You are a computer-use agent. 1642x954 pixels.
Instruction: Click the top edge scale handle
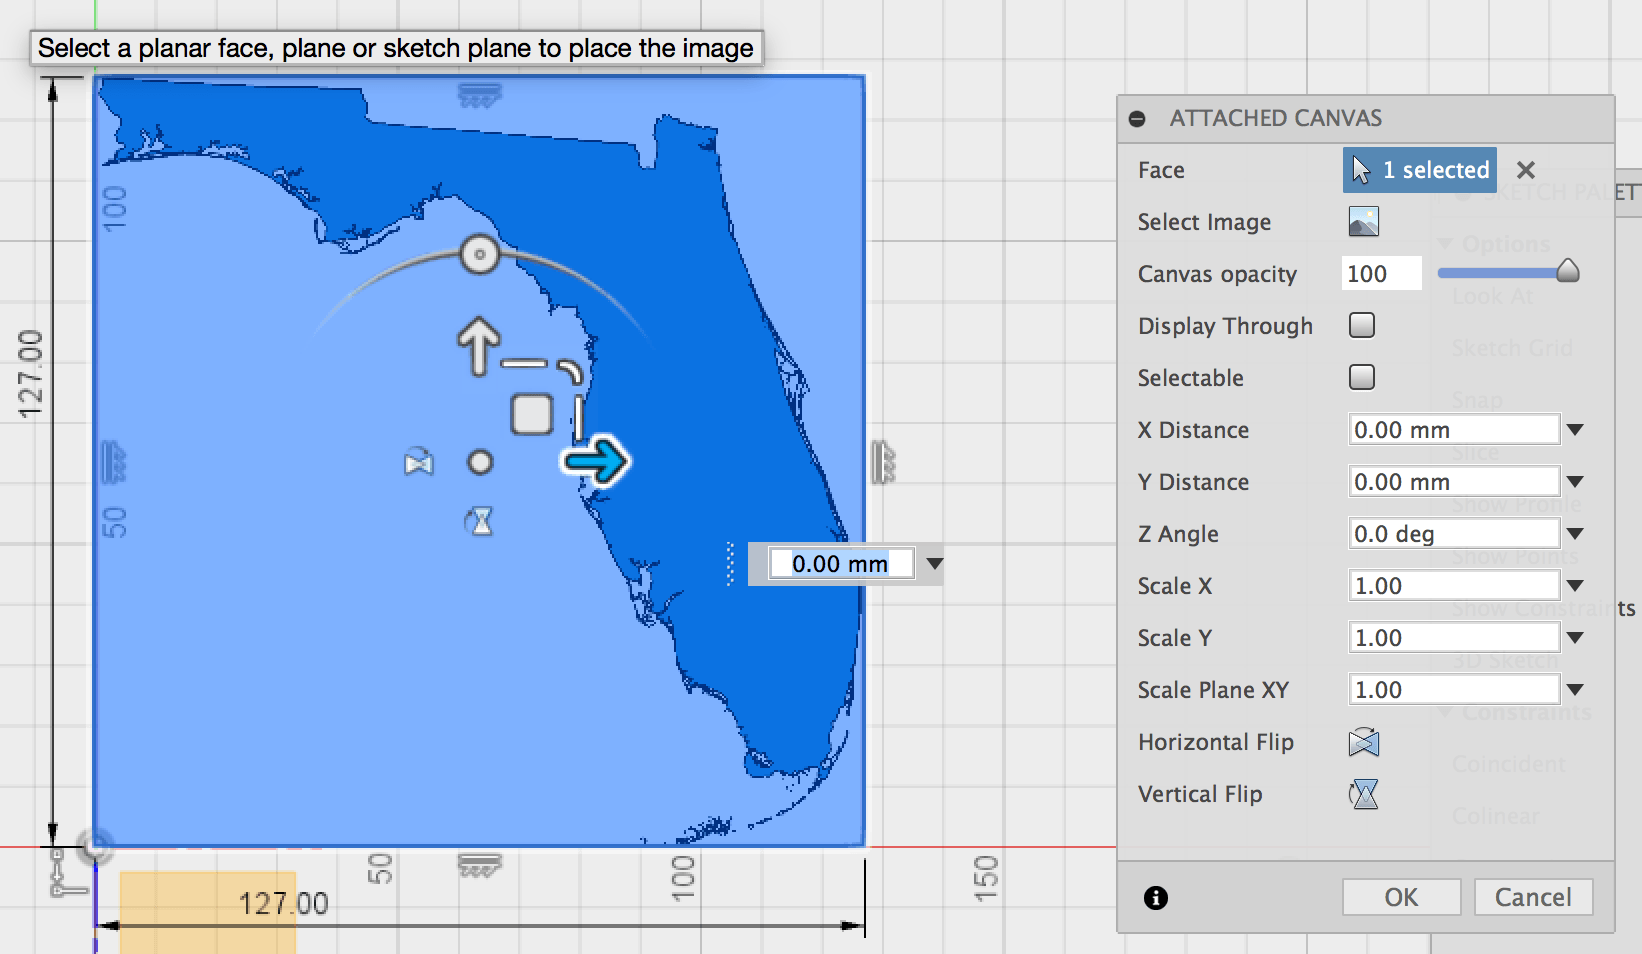coord(480,95)
